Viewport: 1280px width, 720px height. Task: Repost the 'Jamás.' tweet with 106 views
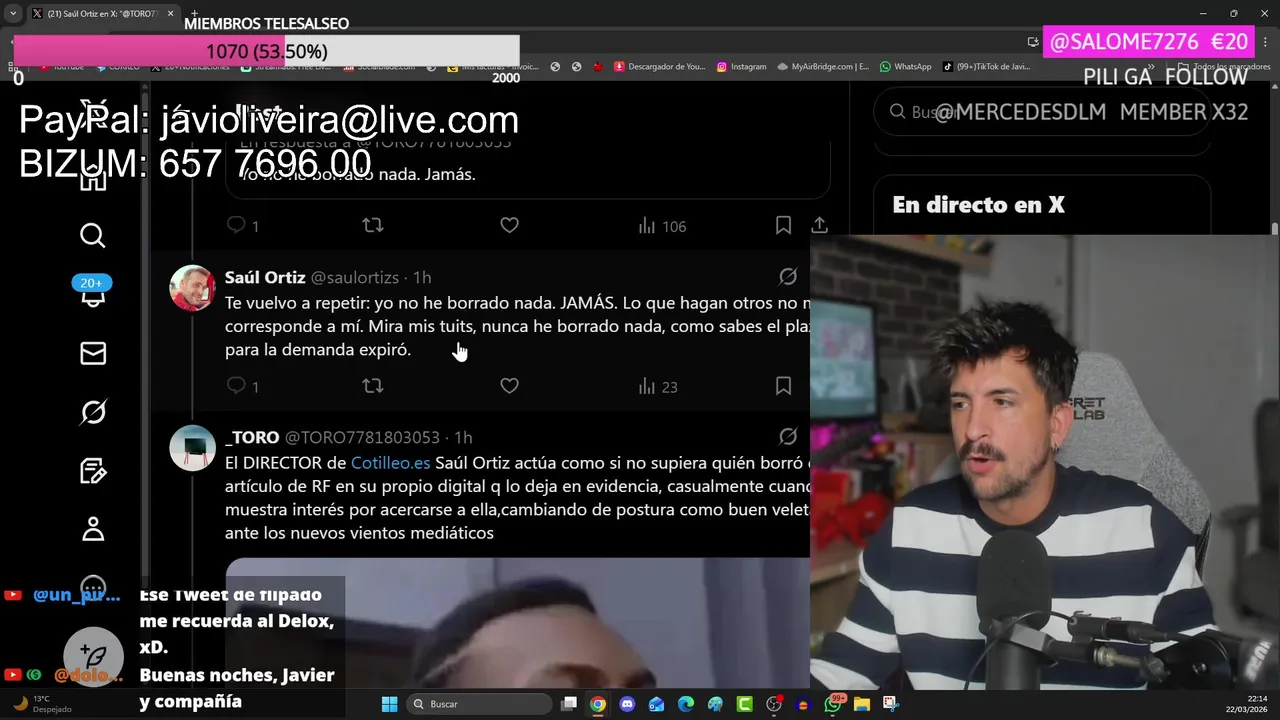coord(373,225)
